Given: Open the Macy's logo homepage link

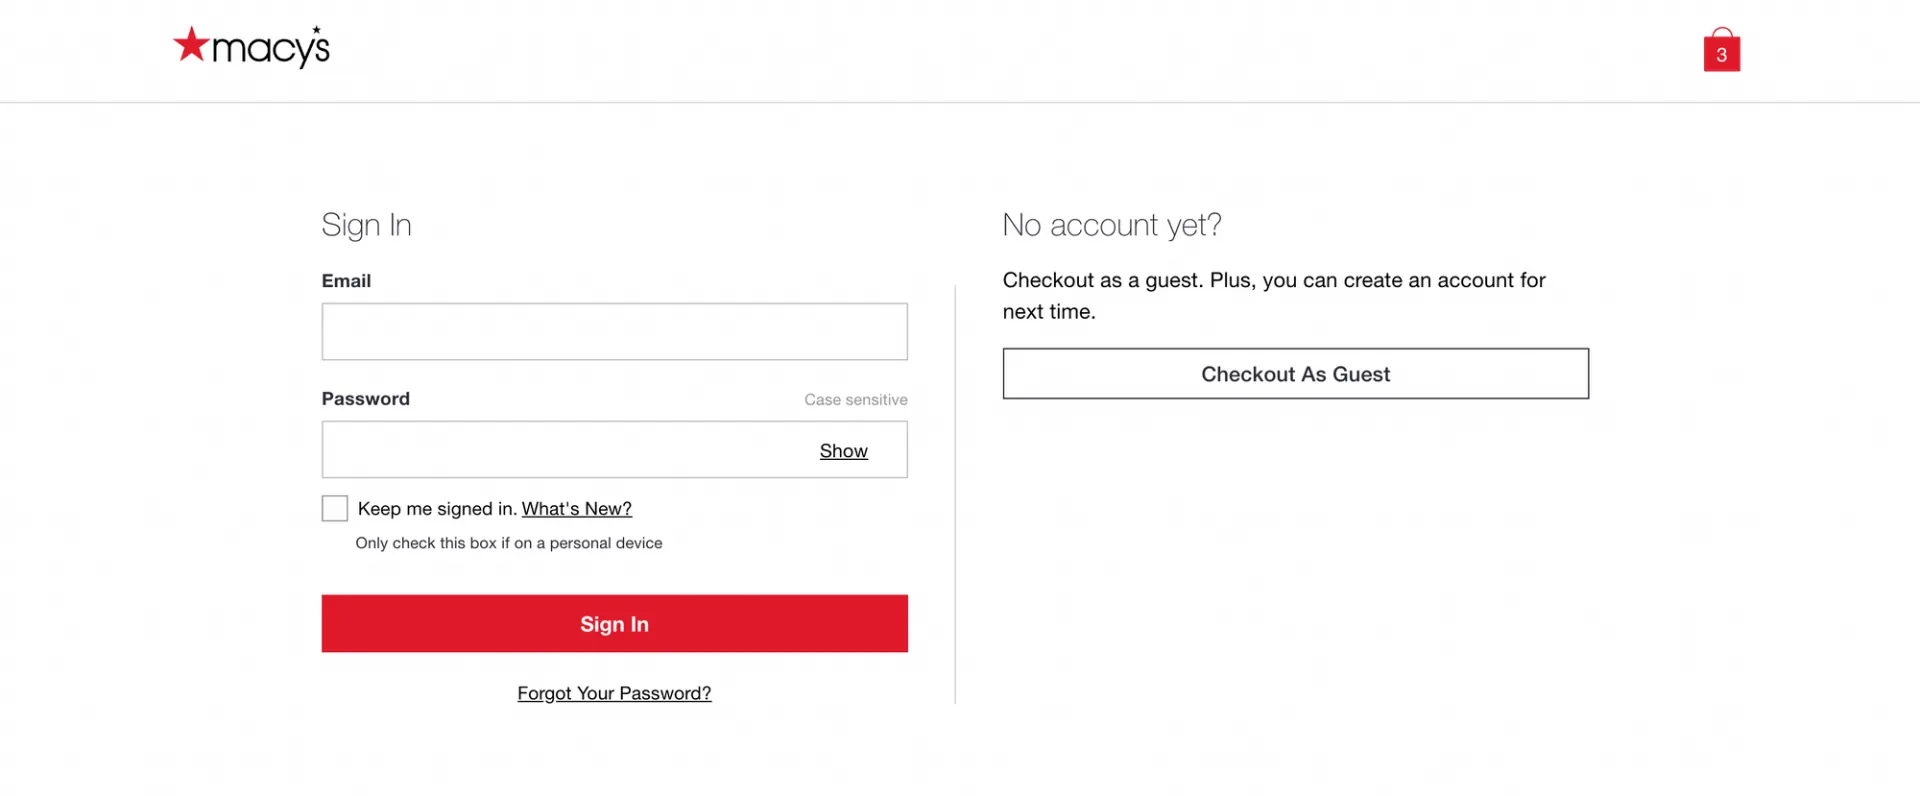Looking at the screenshot, I should click(x=251, y=46).
